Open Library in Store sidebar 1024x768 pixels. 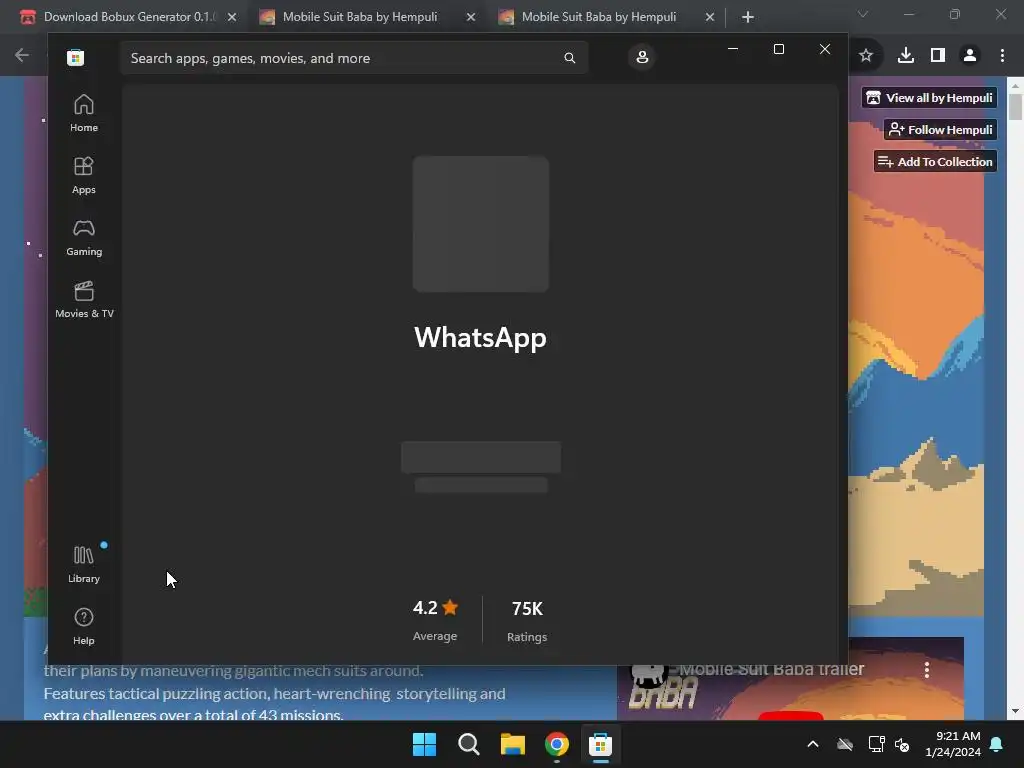pyautogui.click(x=84, y=564)
